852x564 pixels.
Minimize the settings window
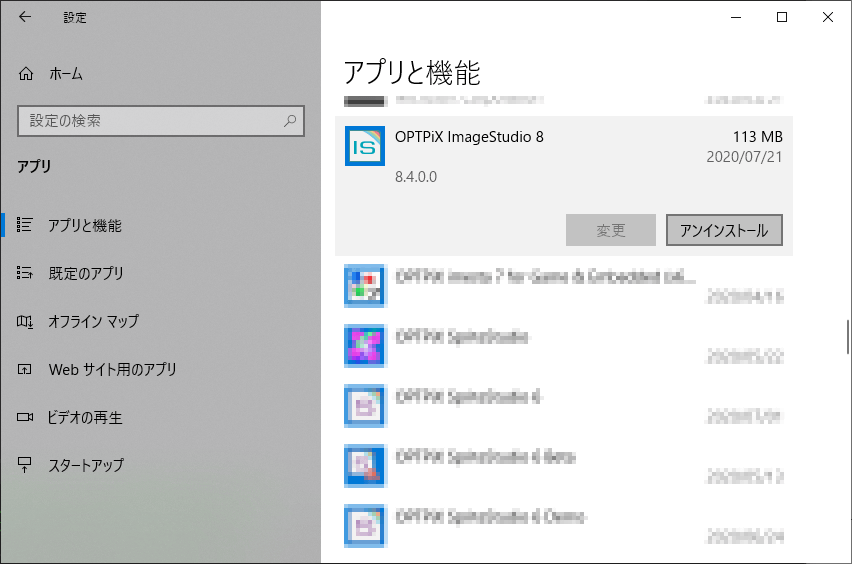736,17
